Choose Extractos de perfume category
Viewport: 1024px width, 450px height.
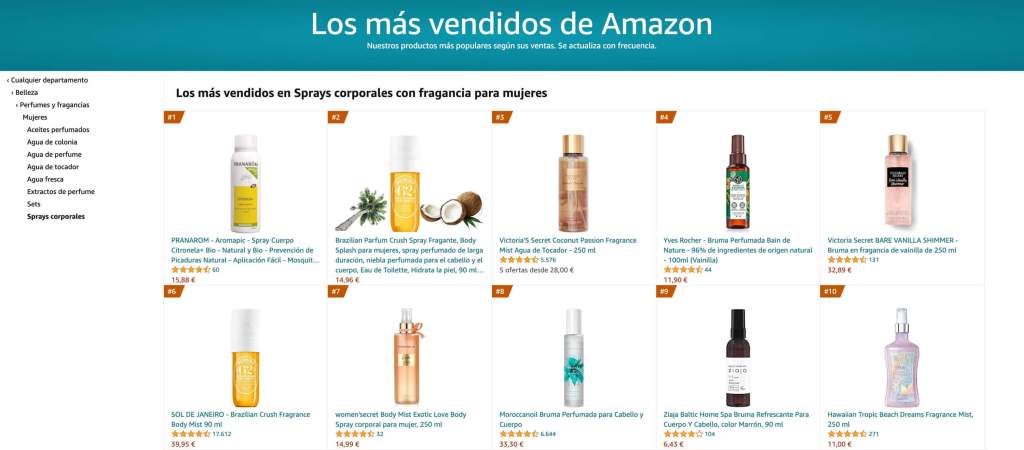point(61,192)
